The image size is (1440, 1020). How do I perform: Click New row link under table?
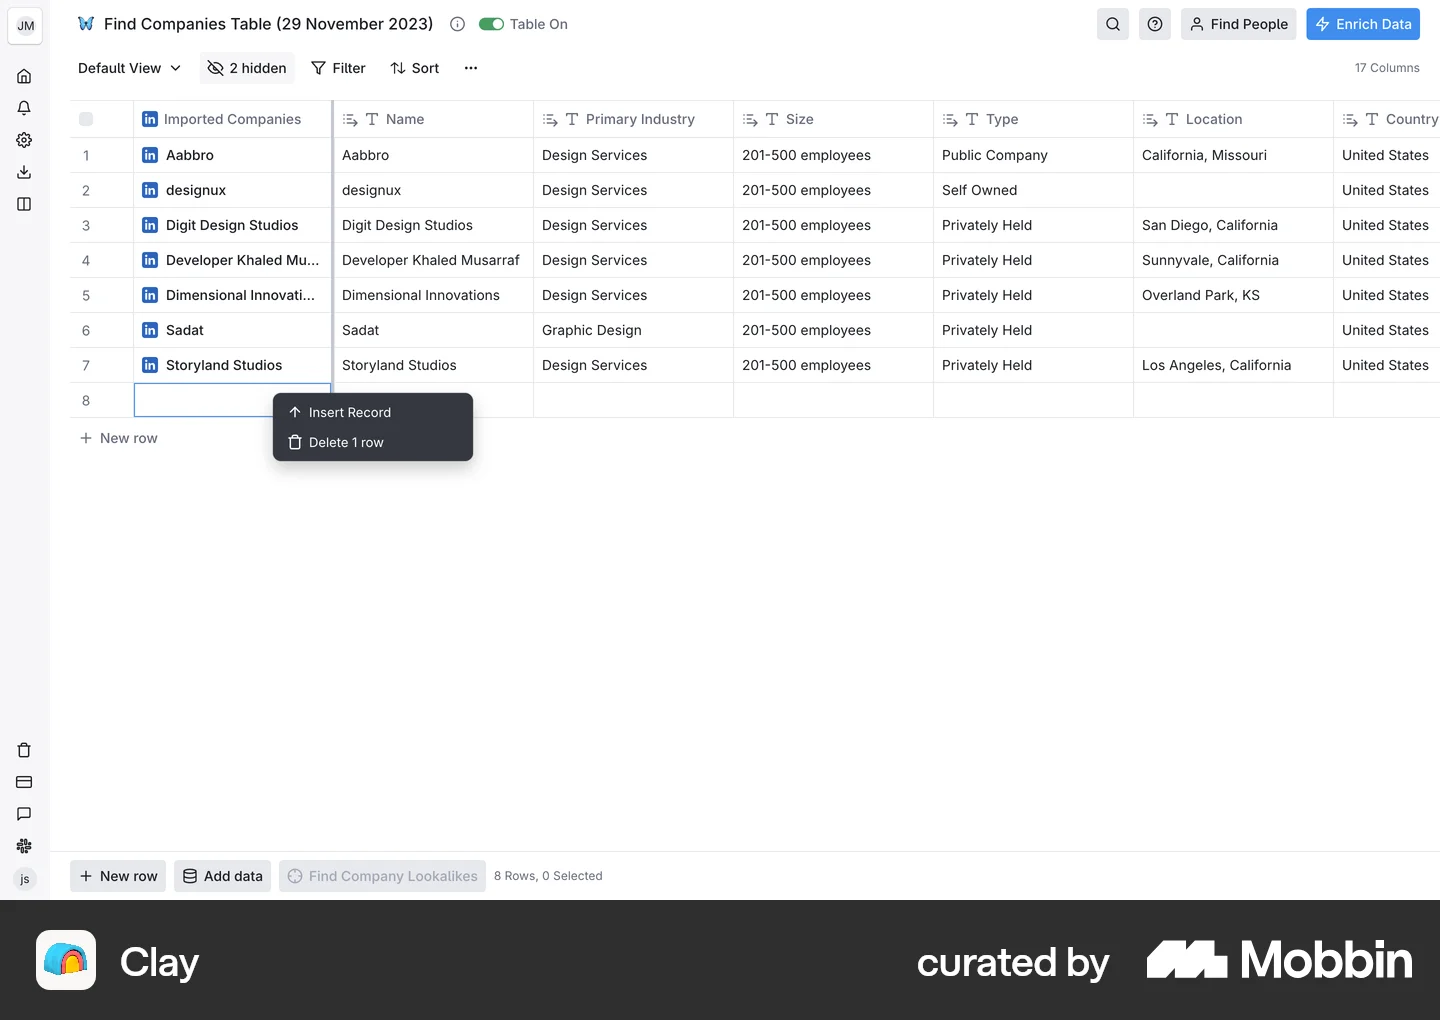pyautogui.click(x=119, y=438)
